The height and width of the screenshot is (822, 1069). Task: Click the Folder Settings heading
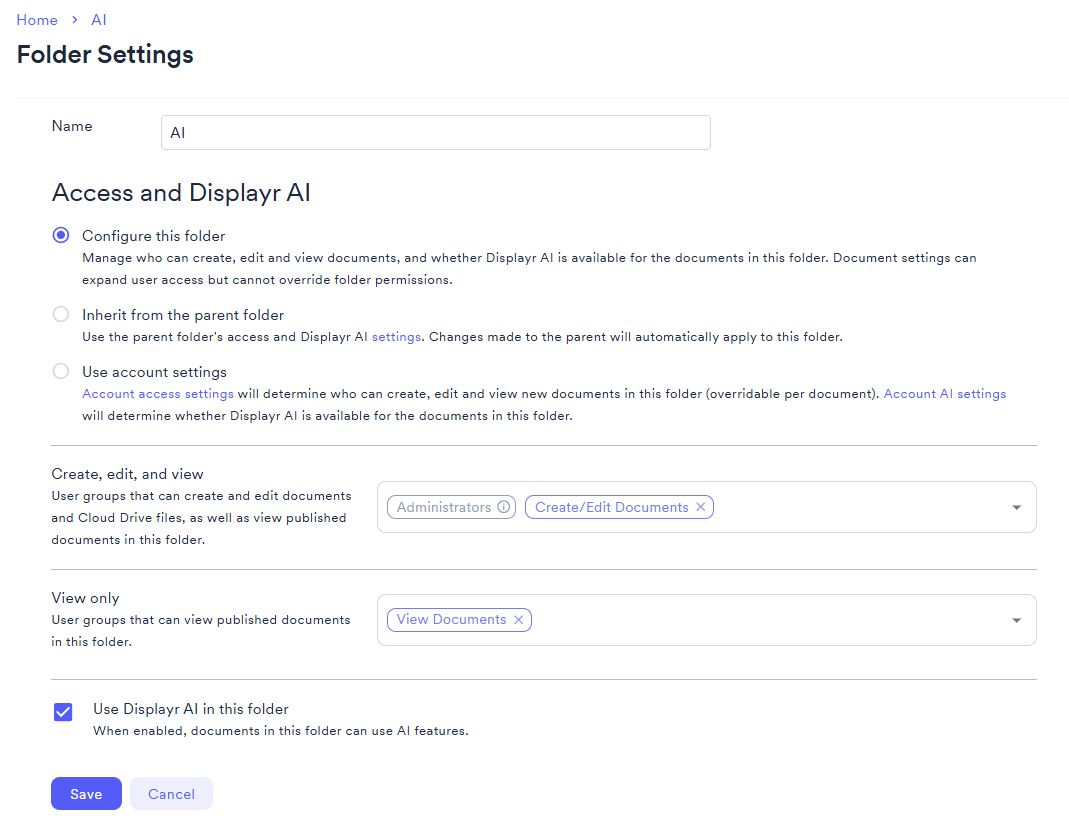click(105, 55)
